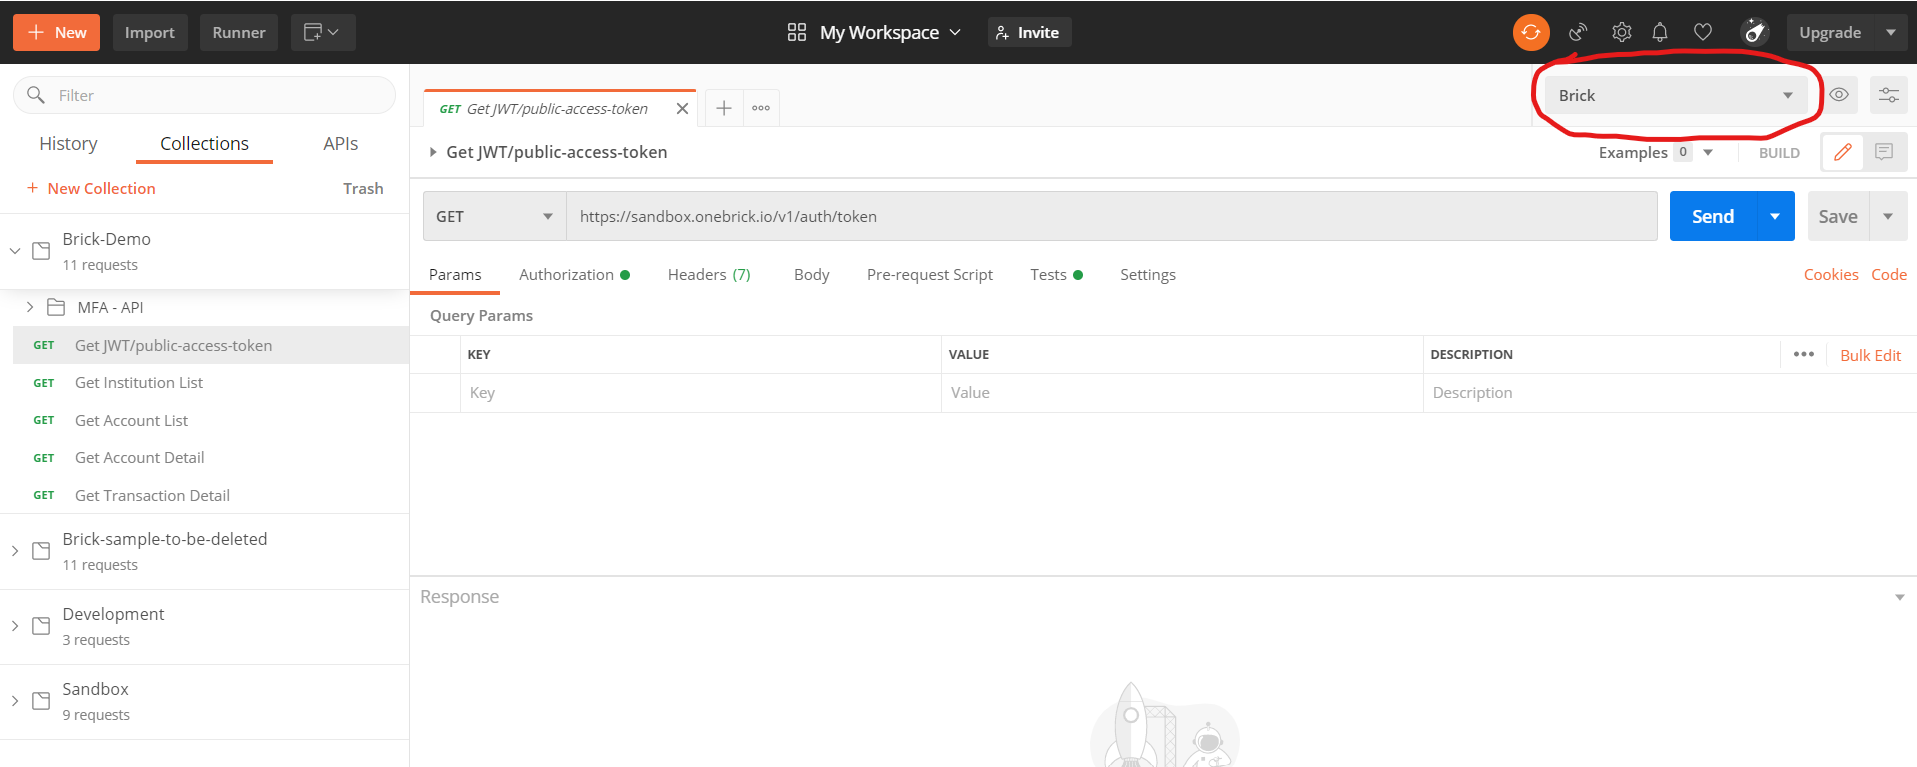Click the new window dropdown icon

(x=323, y=32)
